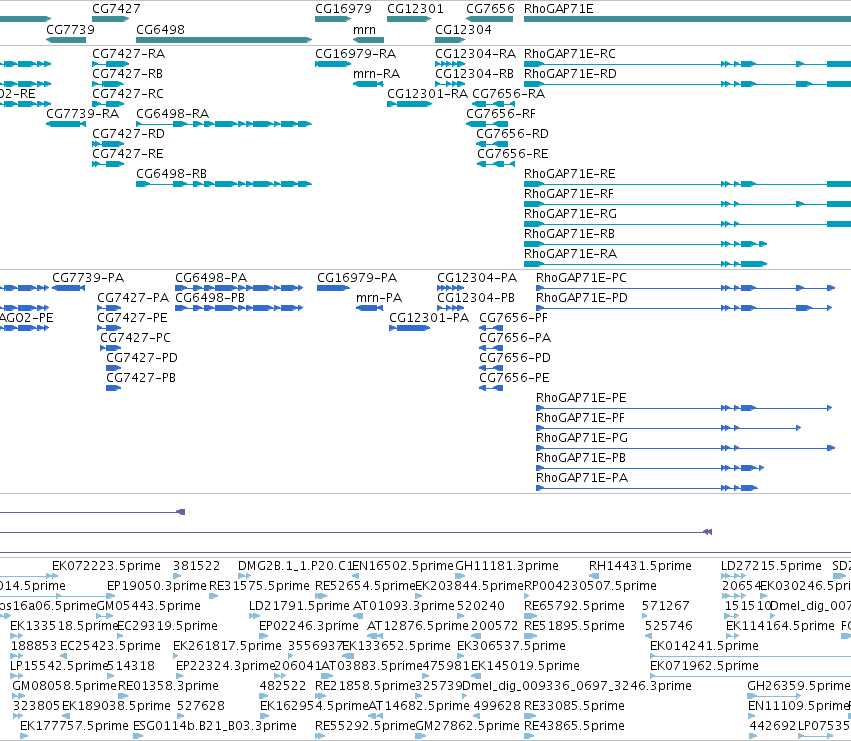This screenshot has width=851, height=741.
Task: Open protein RhoGAP71E-PC
Action: (581, 278)
